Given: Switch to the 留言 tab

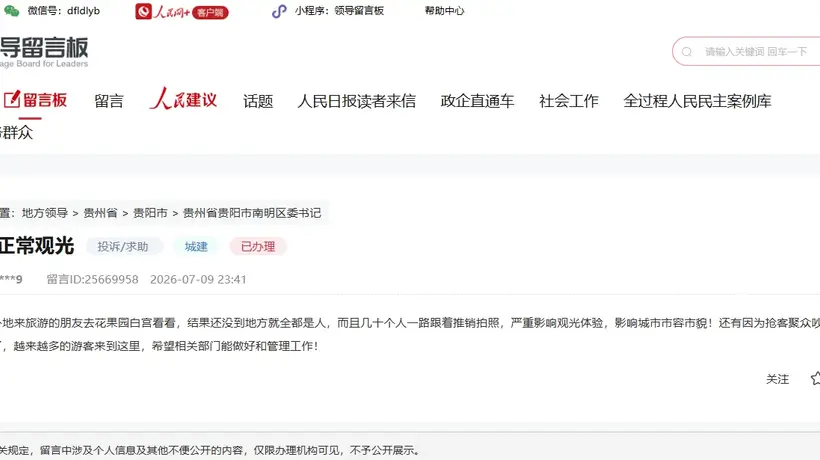Looking at the screenshot, I should (x=109, y=101).
